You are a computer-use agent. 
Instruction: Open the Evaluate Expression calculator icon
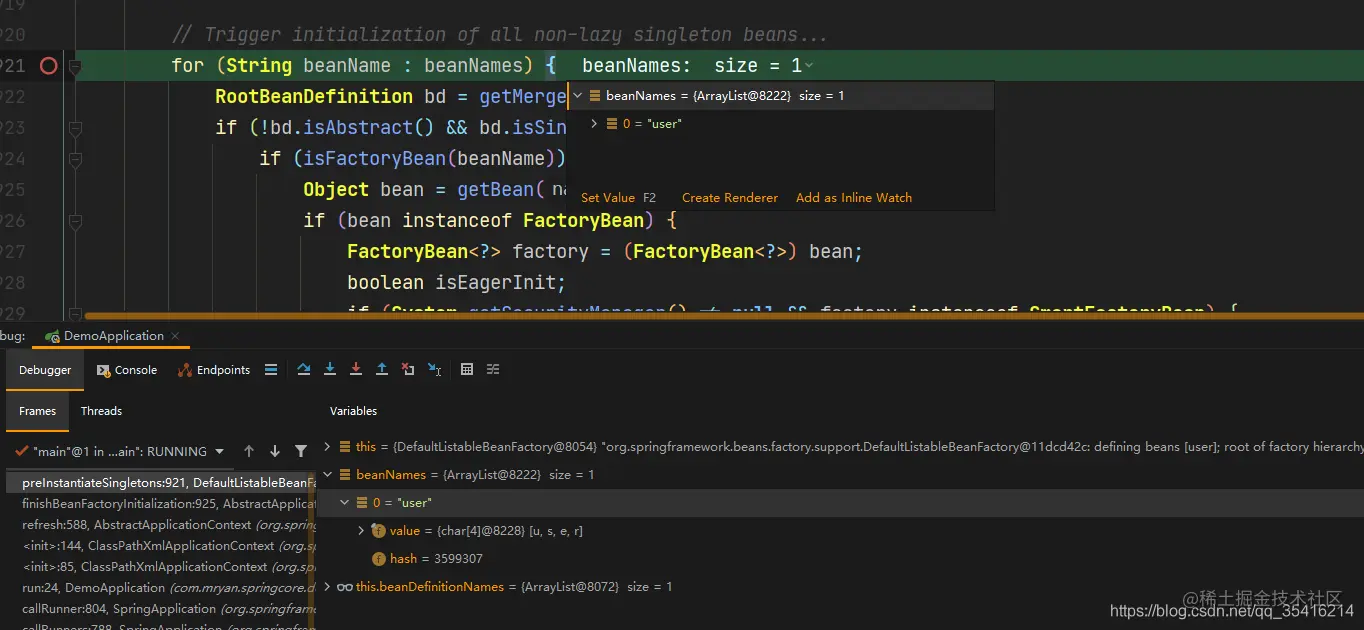pos(467,370)
